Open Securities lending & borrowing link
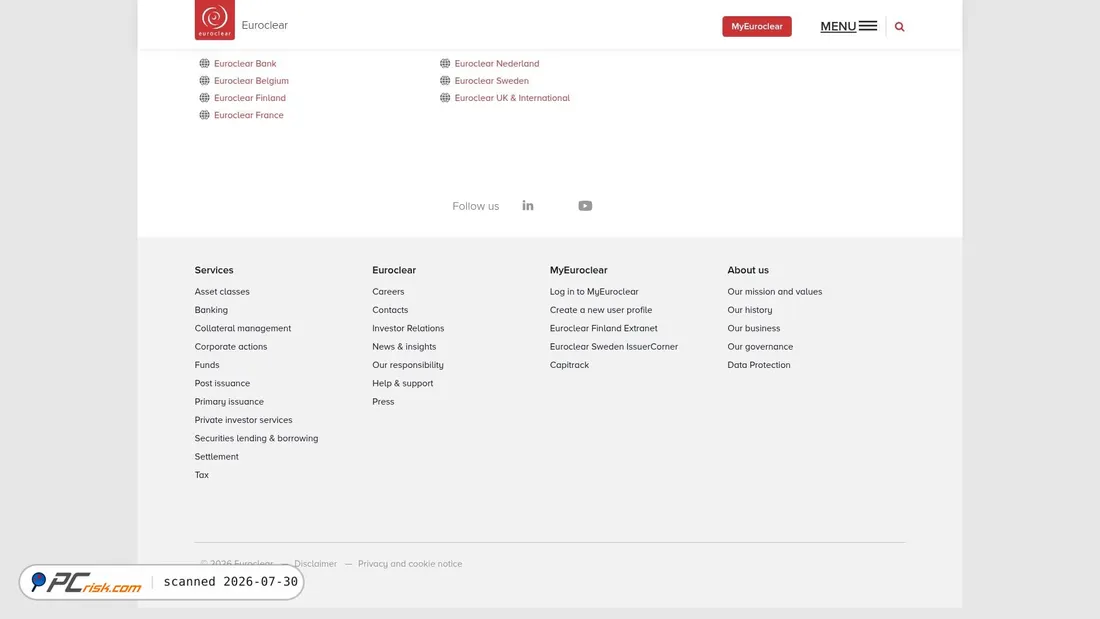 coord(256,438)
